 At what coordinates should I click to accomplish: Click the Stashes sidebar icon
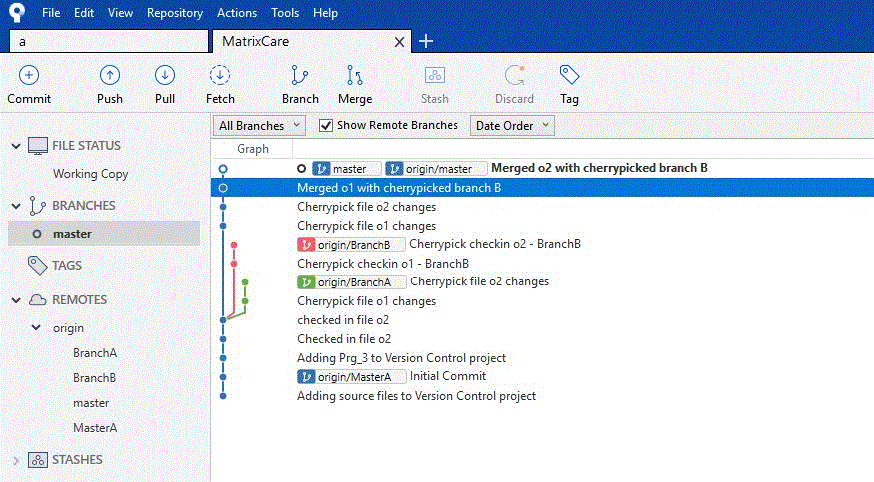click(x=37, y=460)
